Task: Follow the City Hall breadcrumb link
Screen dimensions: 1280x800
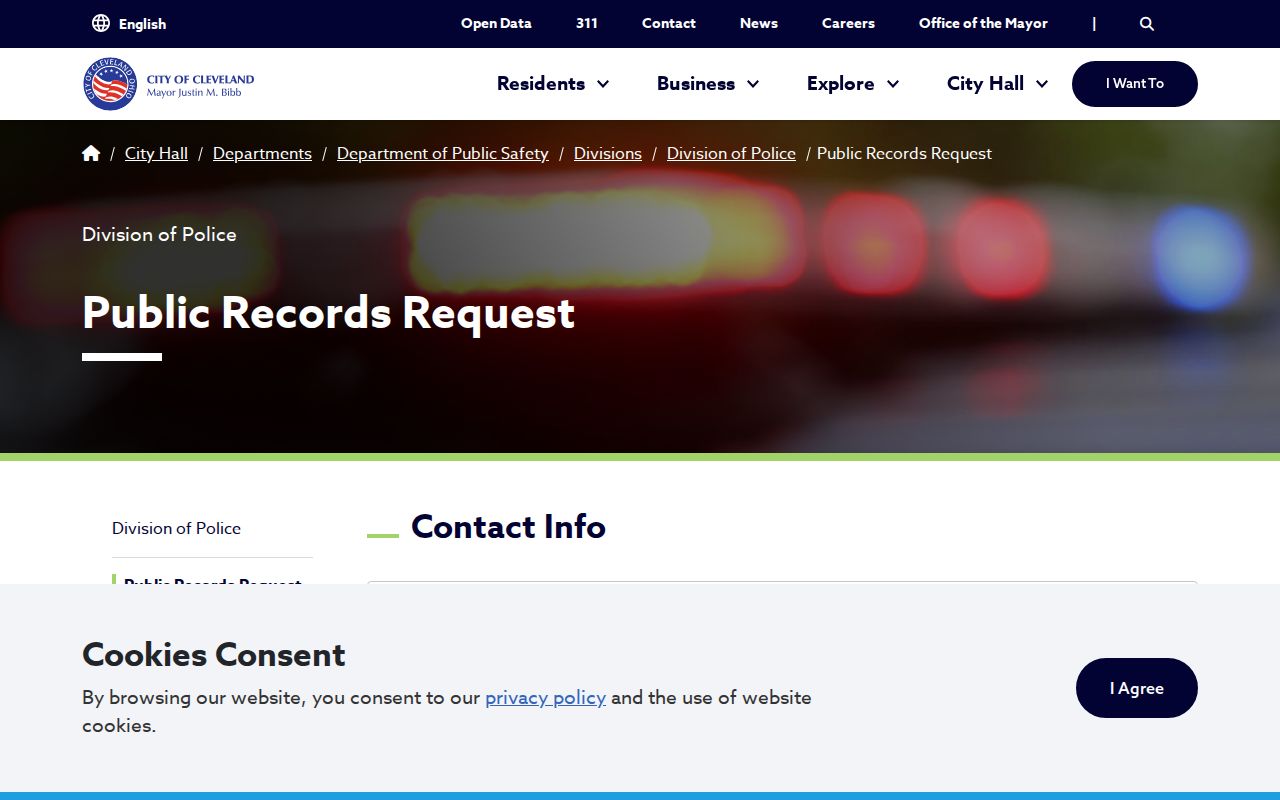Action: tap(156, 153)
